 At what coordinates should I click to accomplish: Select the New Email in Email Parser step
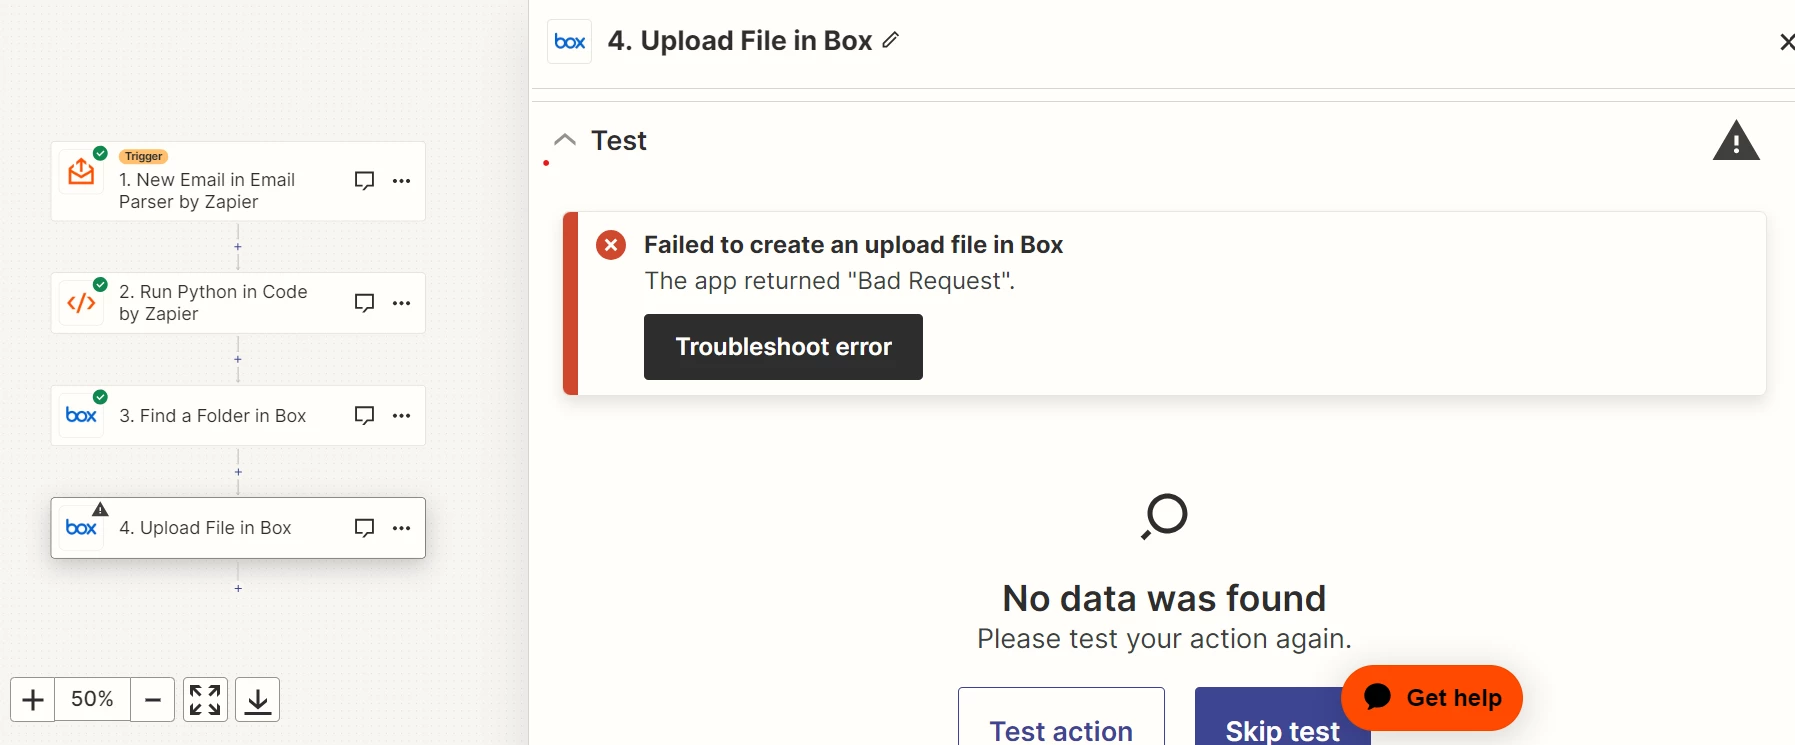click(238, 181)
